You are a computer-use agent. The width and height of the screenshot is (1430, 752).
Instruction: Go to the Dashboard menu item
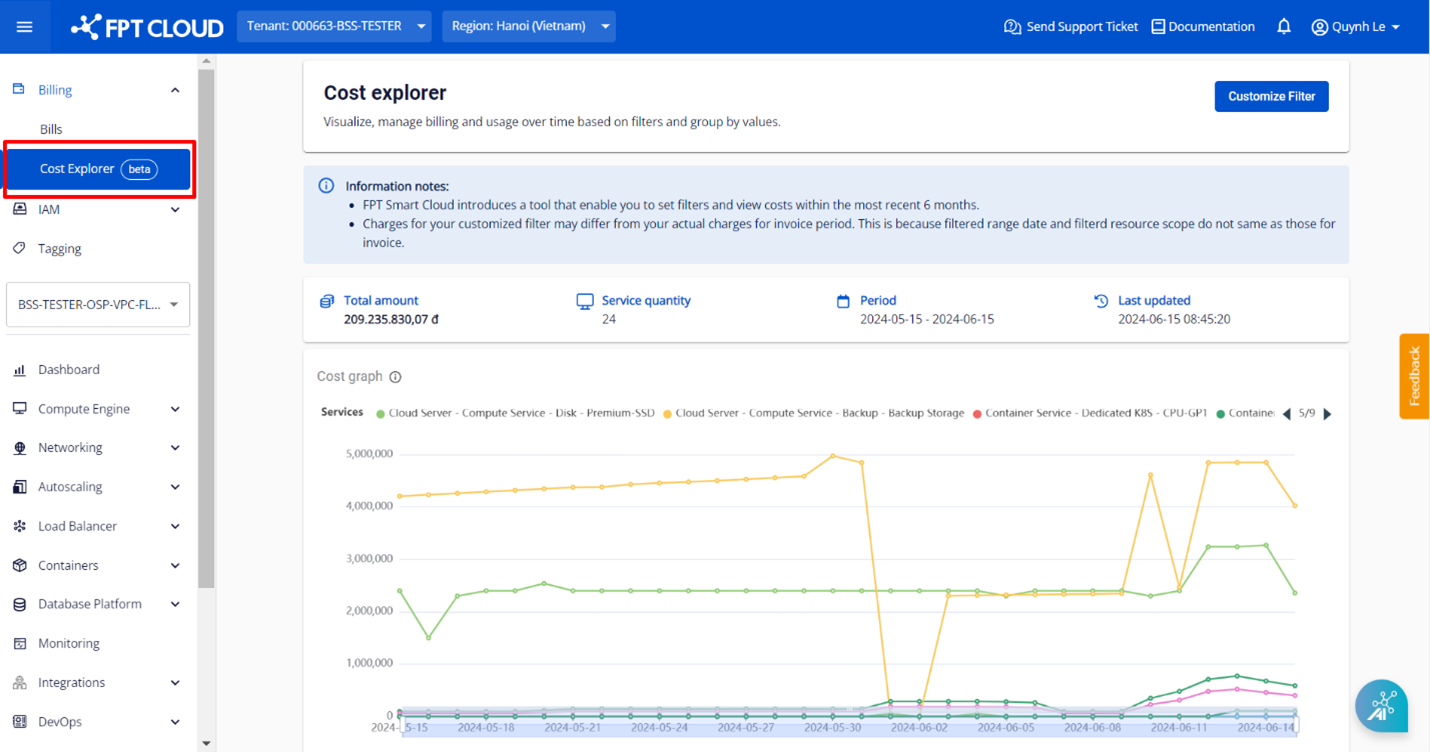pos(69,370)
